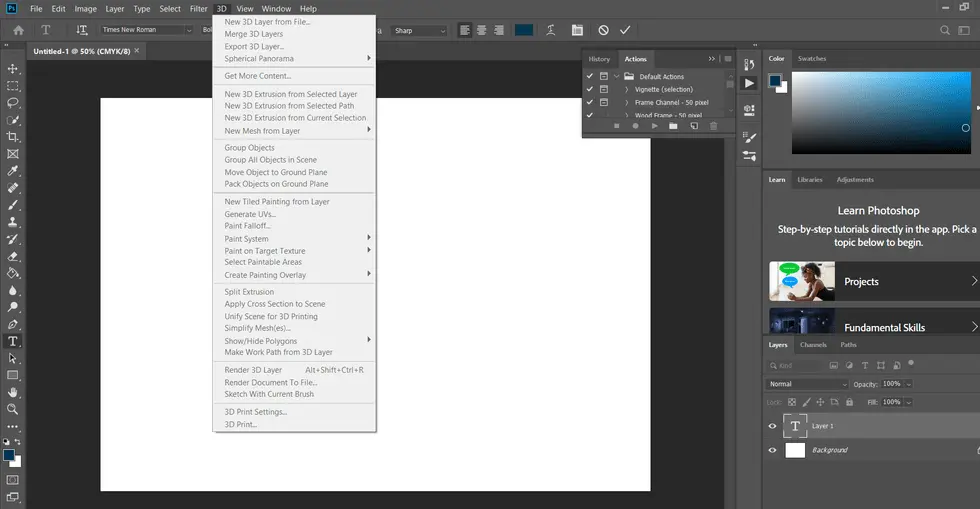This screenshot has width=980, height=509.
Task: Select the Path Selection tool
Action: (x=12, y=358)
